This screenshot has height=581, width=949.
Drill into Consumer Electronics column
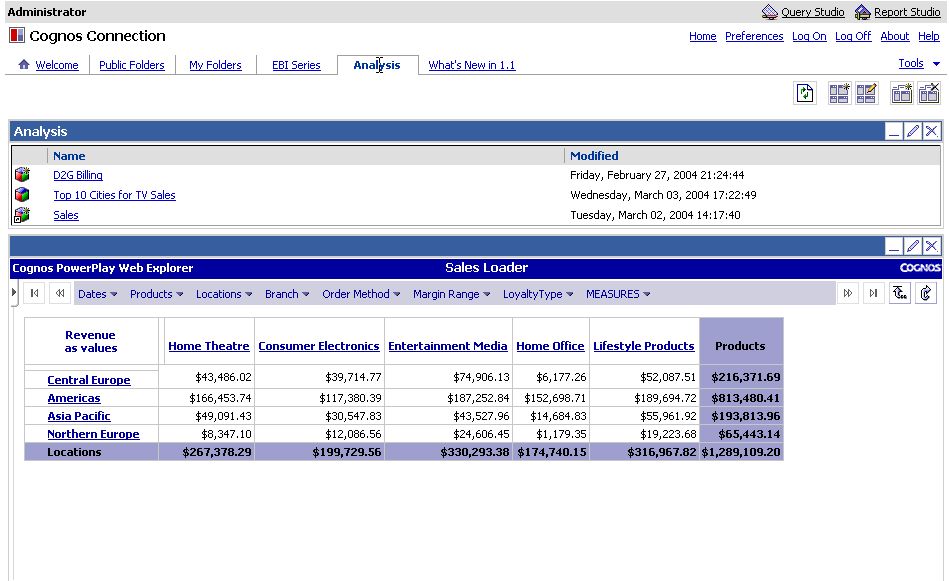point(319,346)
